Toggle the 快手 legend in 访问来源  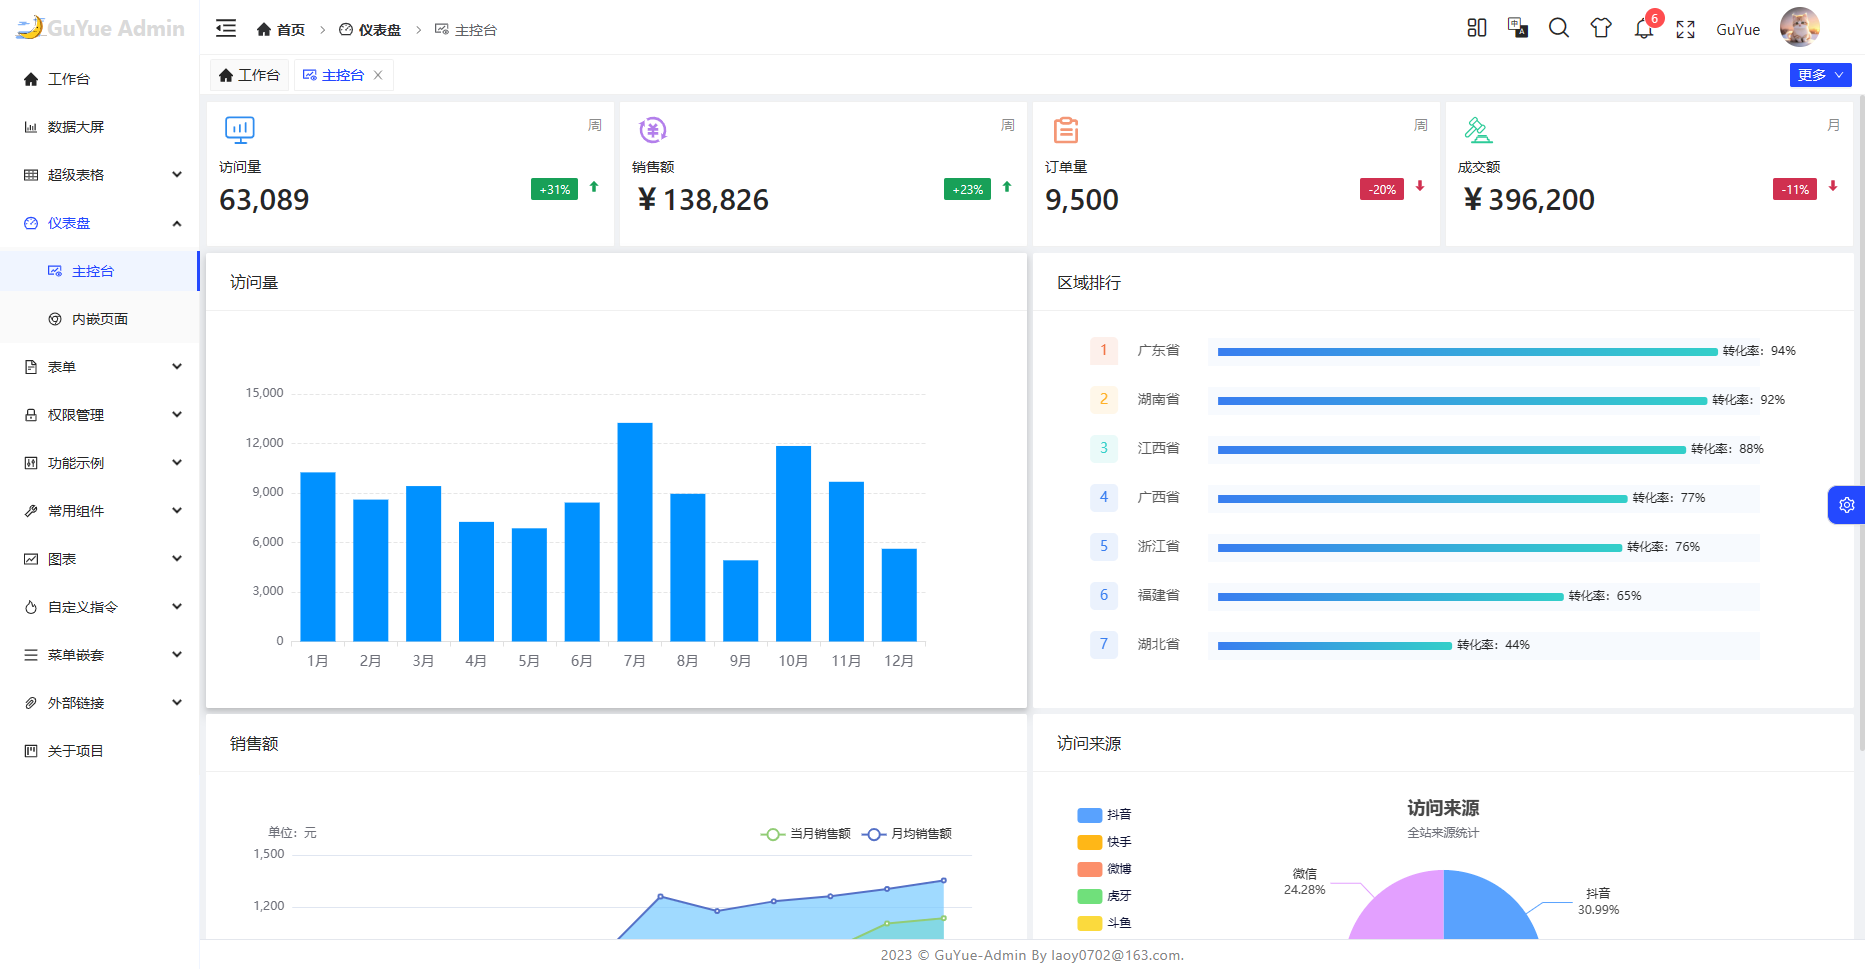tap(1105, 842)
